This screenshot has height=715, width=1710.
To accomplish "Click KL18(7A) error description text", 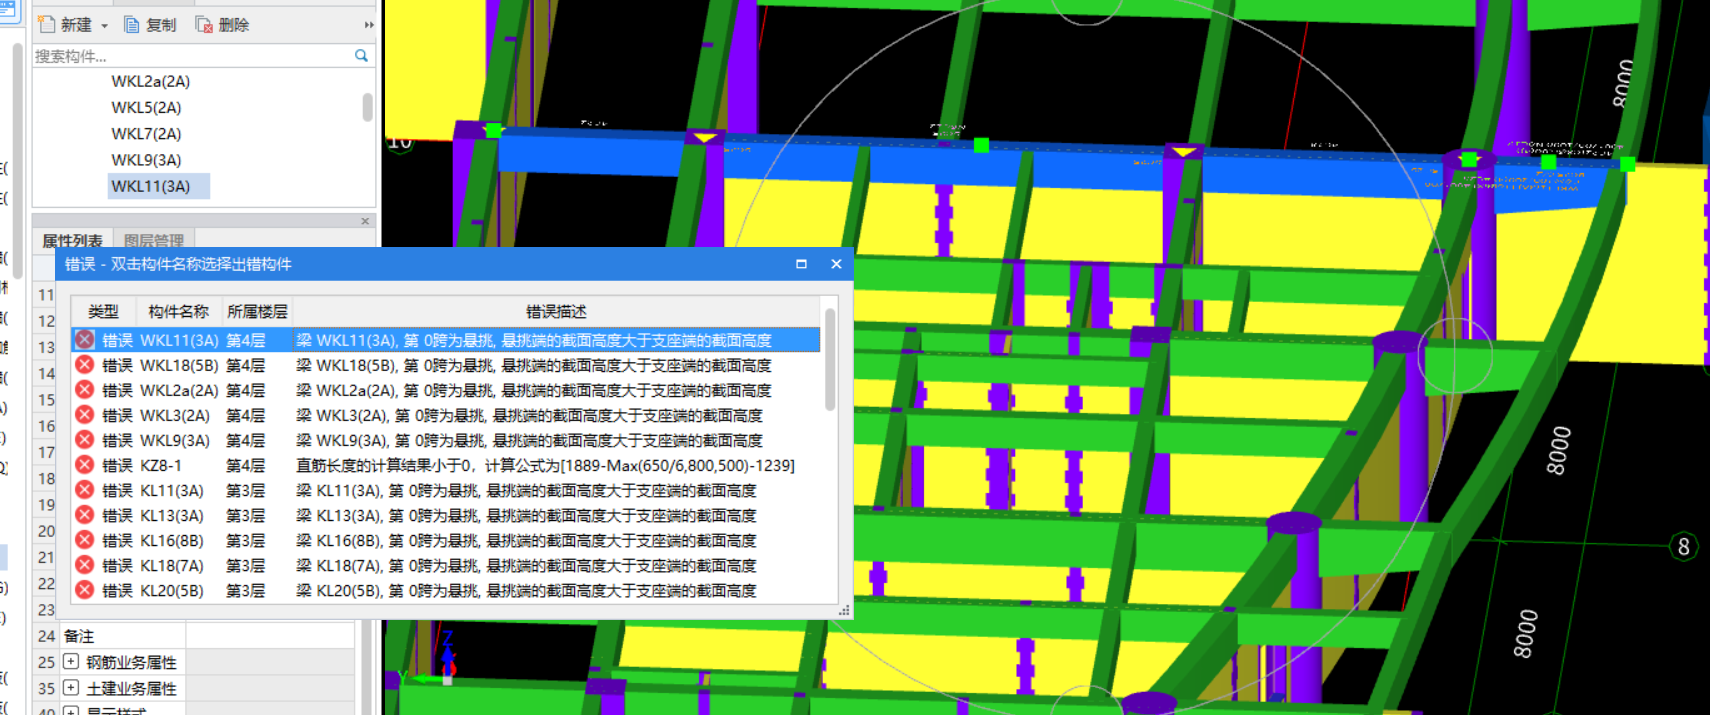I will click(526, 566).
